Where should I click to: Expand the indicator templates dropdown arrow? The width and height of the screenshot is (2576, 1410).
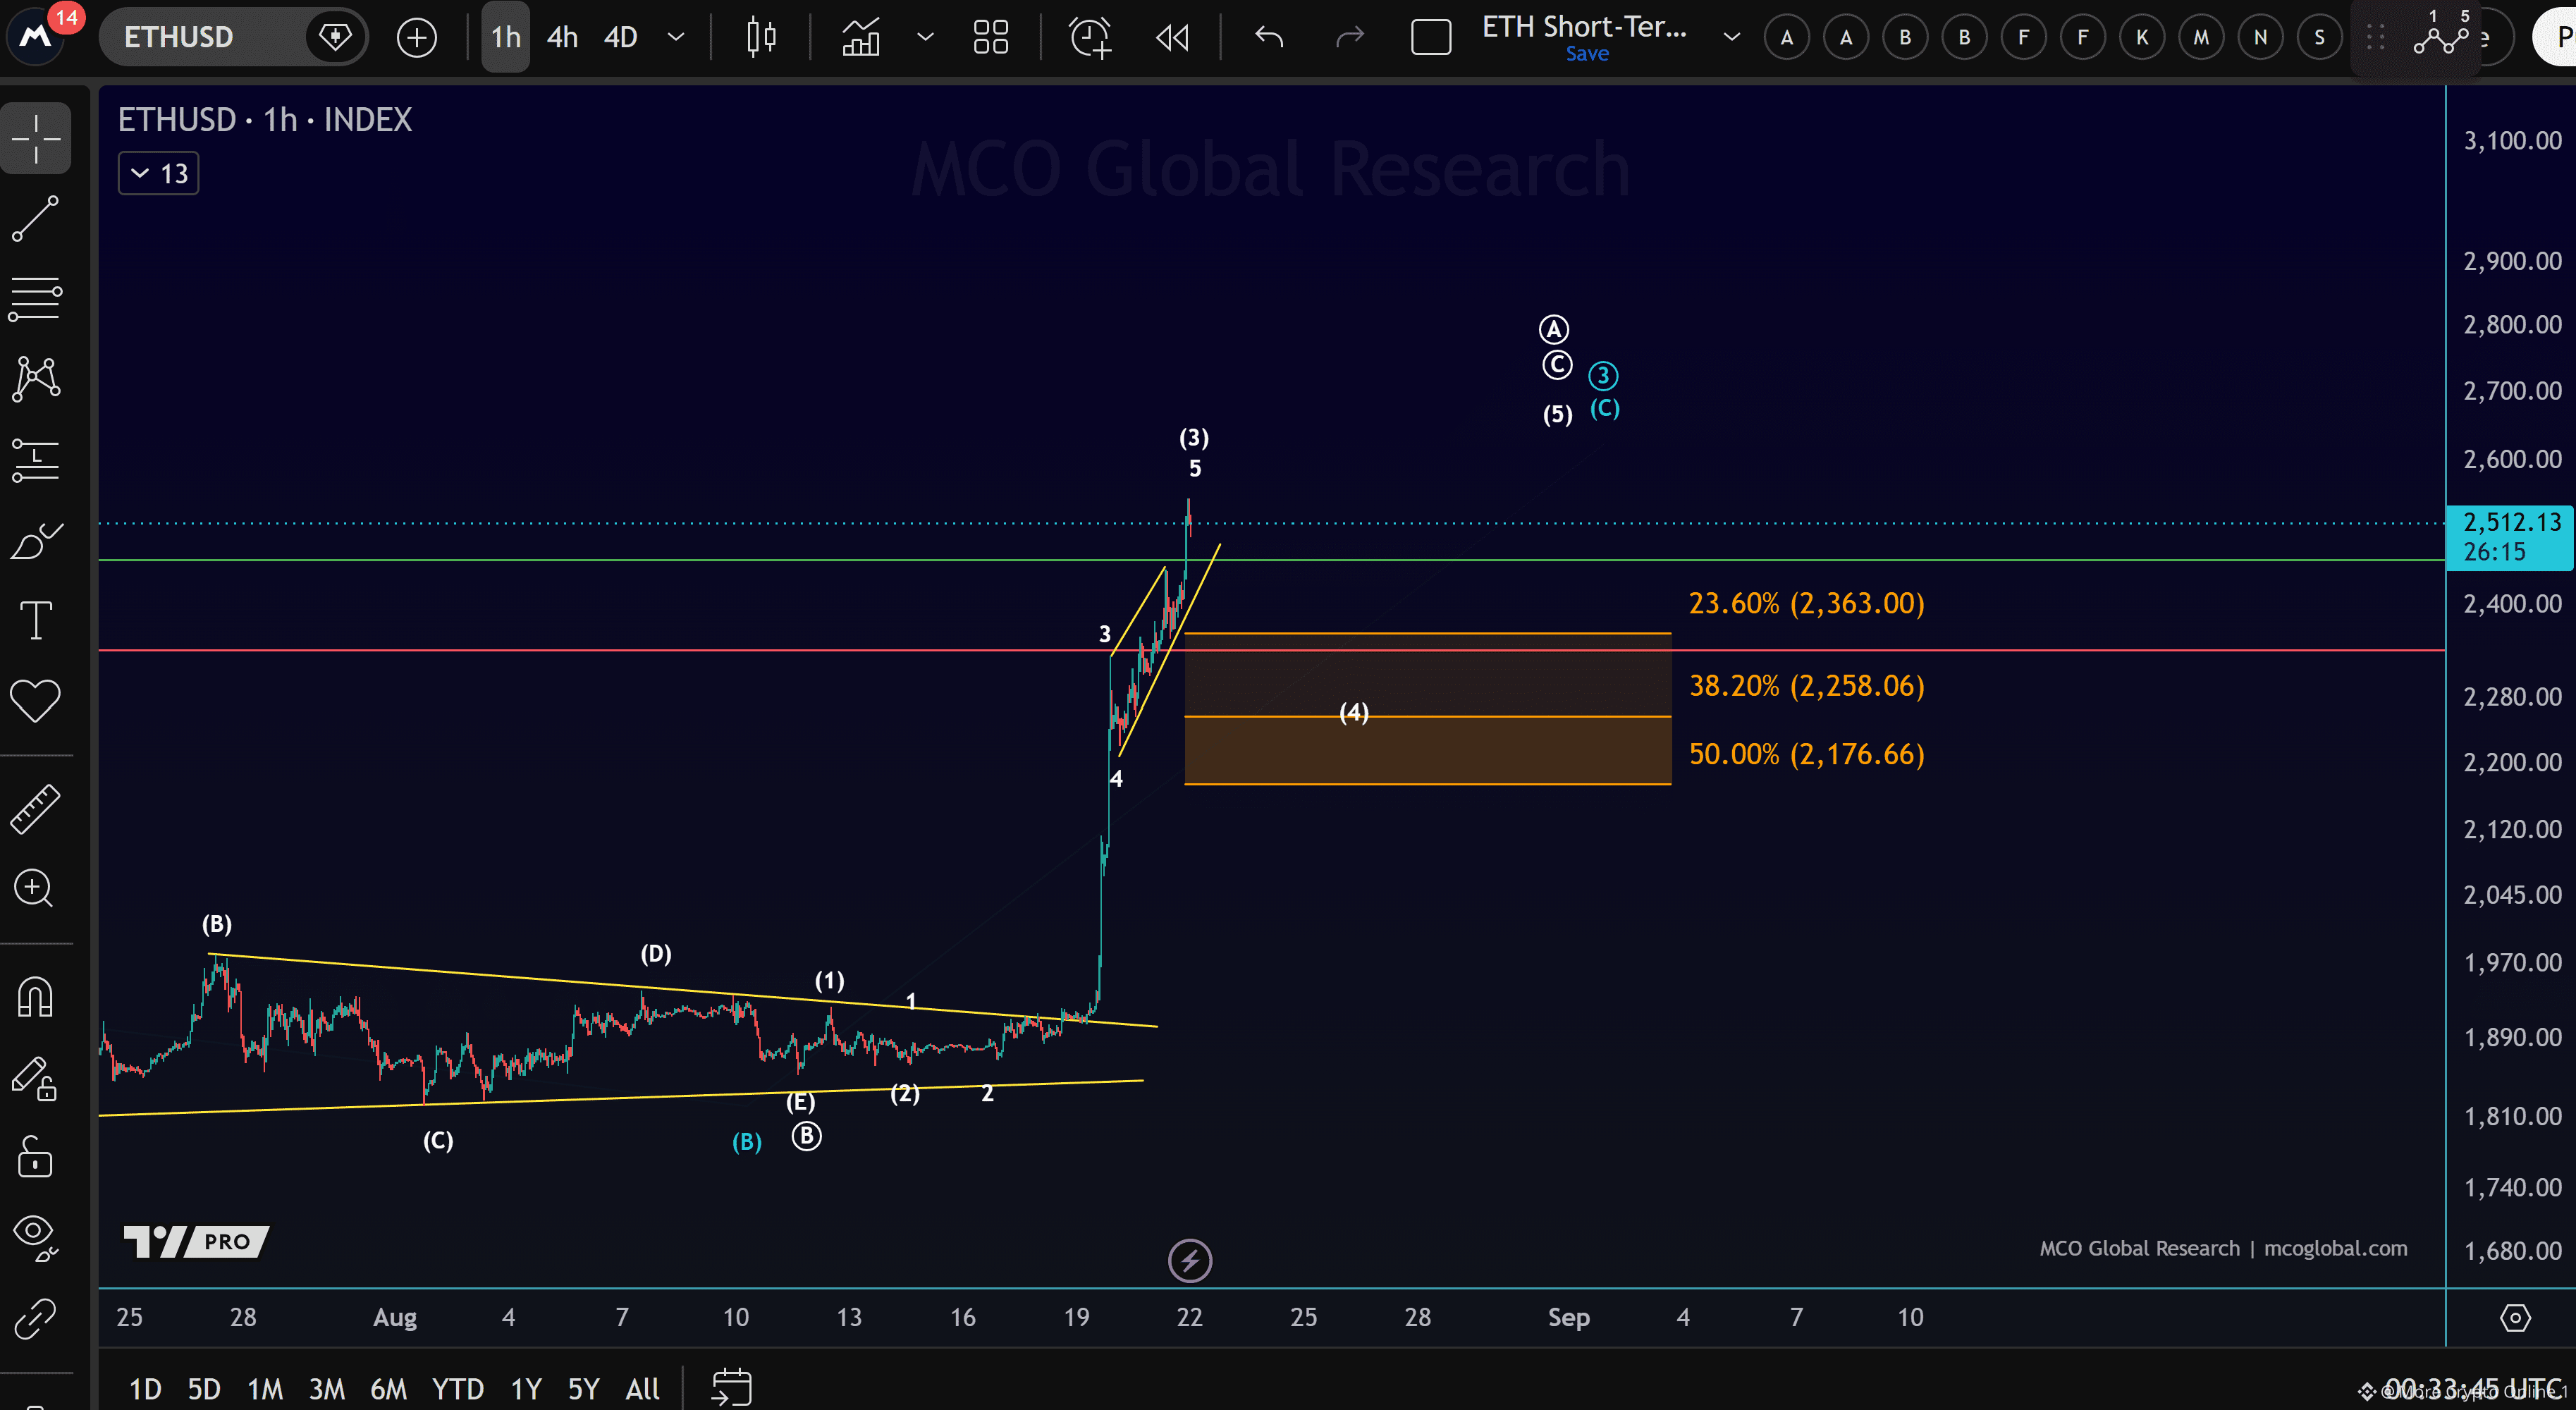pyautogui.click(x=925, y=38)
